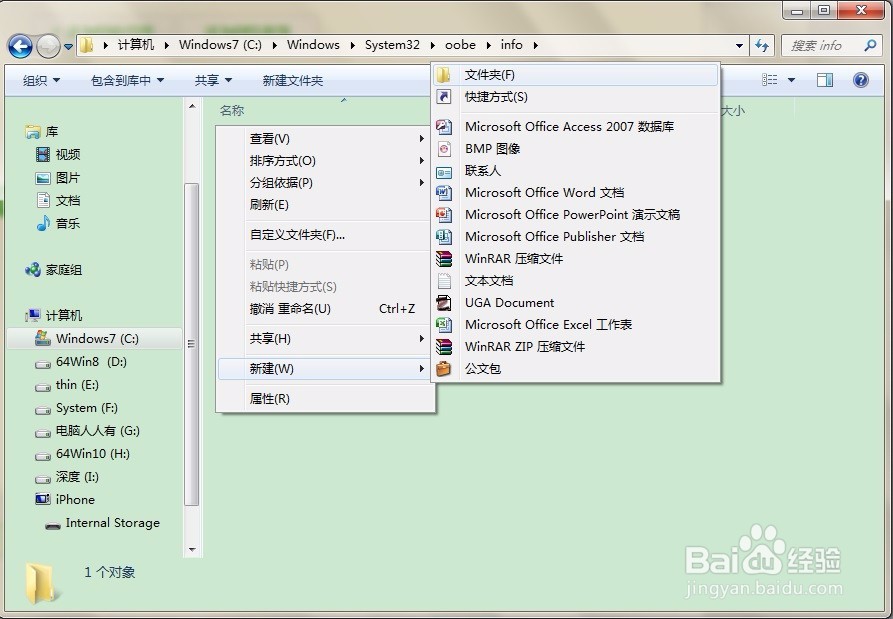The width and height of the screenshot is (893, 619).
Task: Choose 文本文档 text document entry
Action: (575, 281)
